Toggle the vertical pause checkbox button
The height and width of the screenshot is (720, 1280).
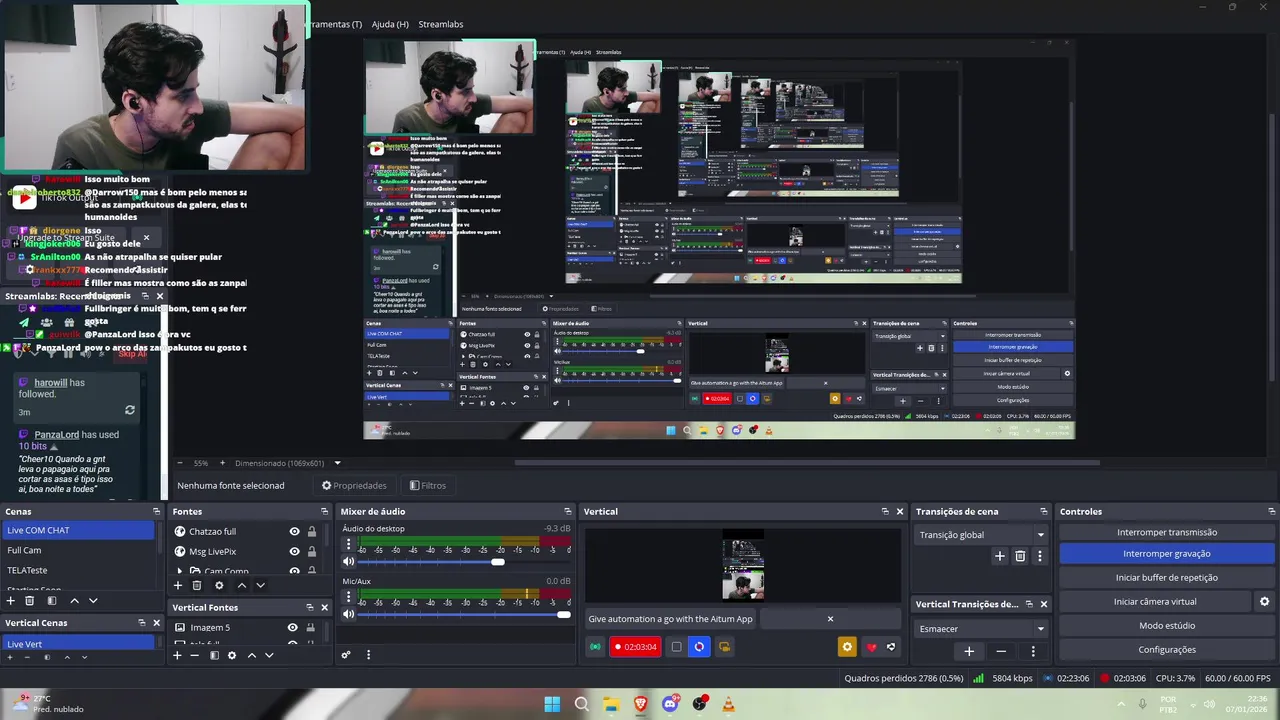[676, 647]
